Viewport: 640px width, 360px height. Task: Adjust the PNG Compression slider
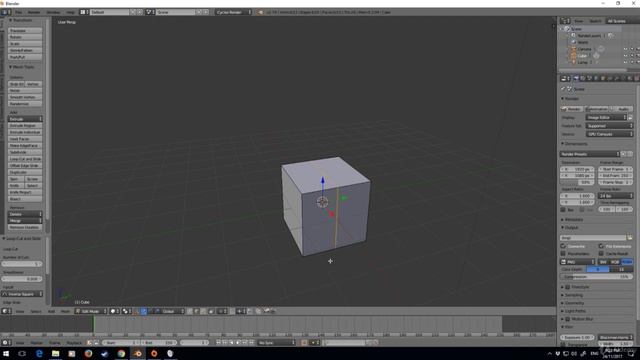pyautogui.click(x=596, y=277)
